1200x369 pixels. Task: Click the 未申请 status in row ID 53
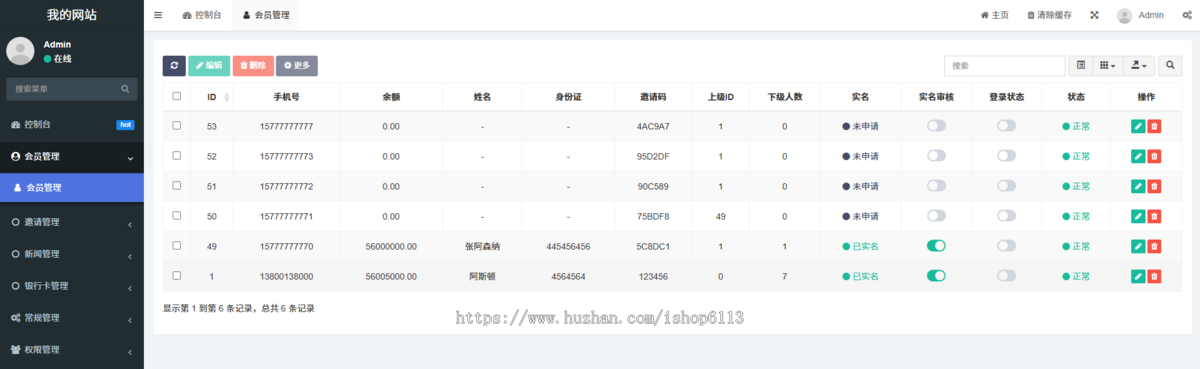click(x=861, y=126)
